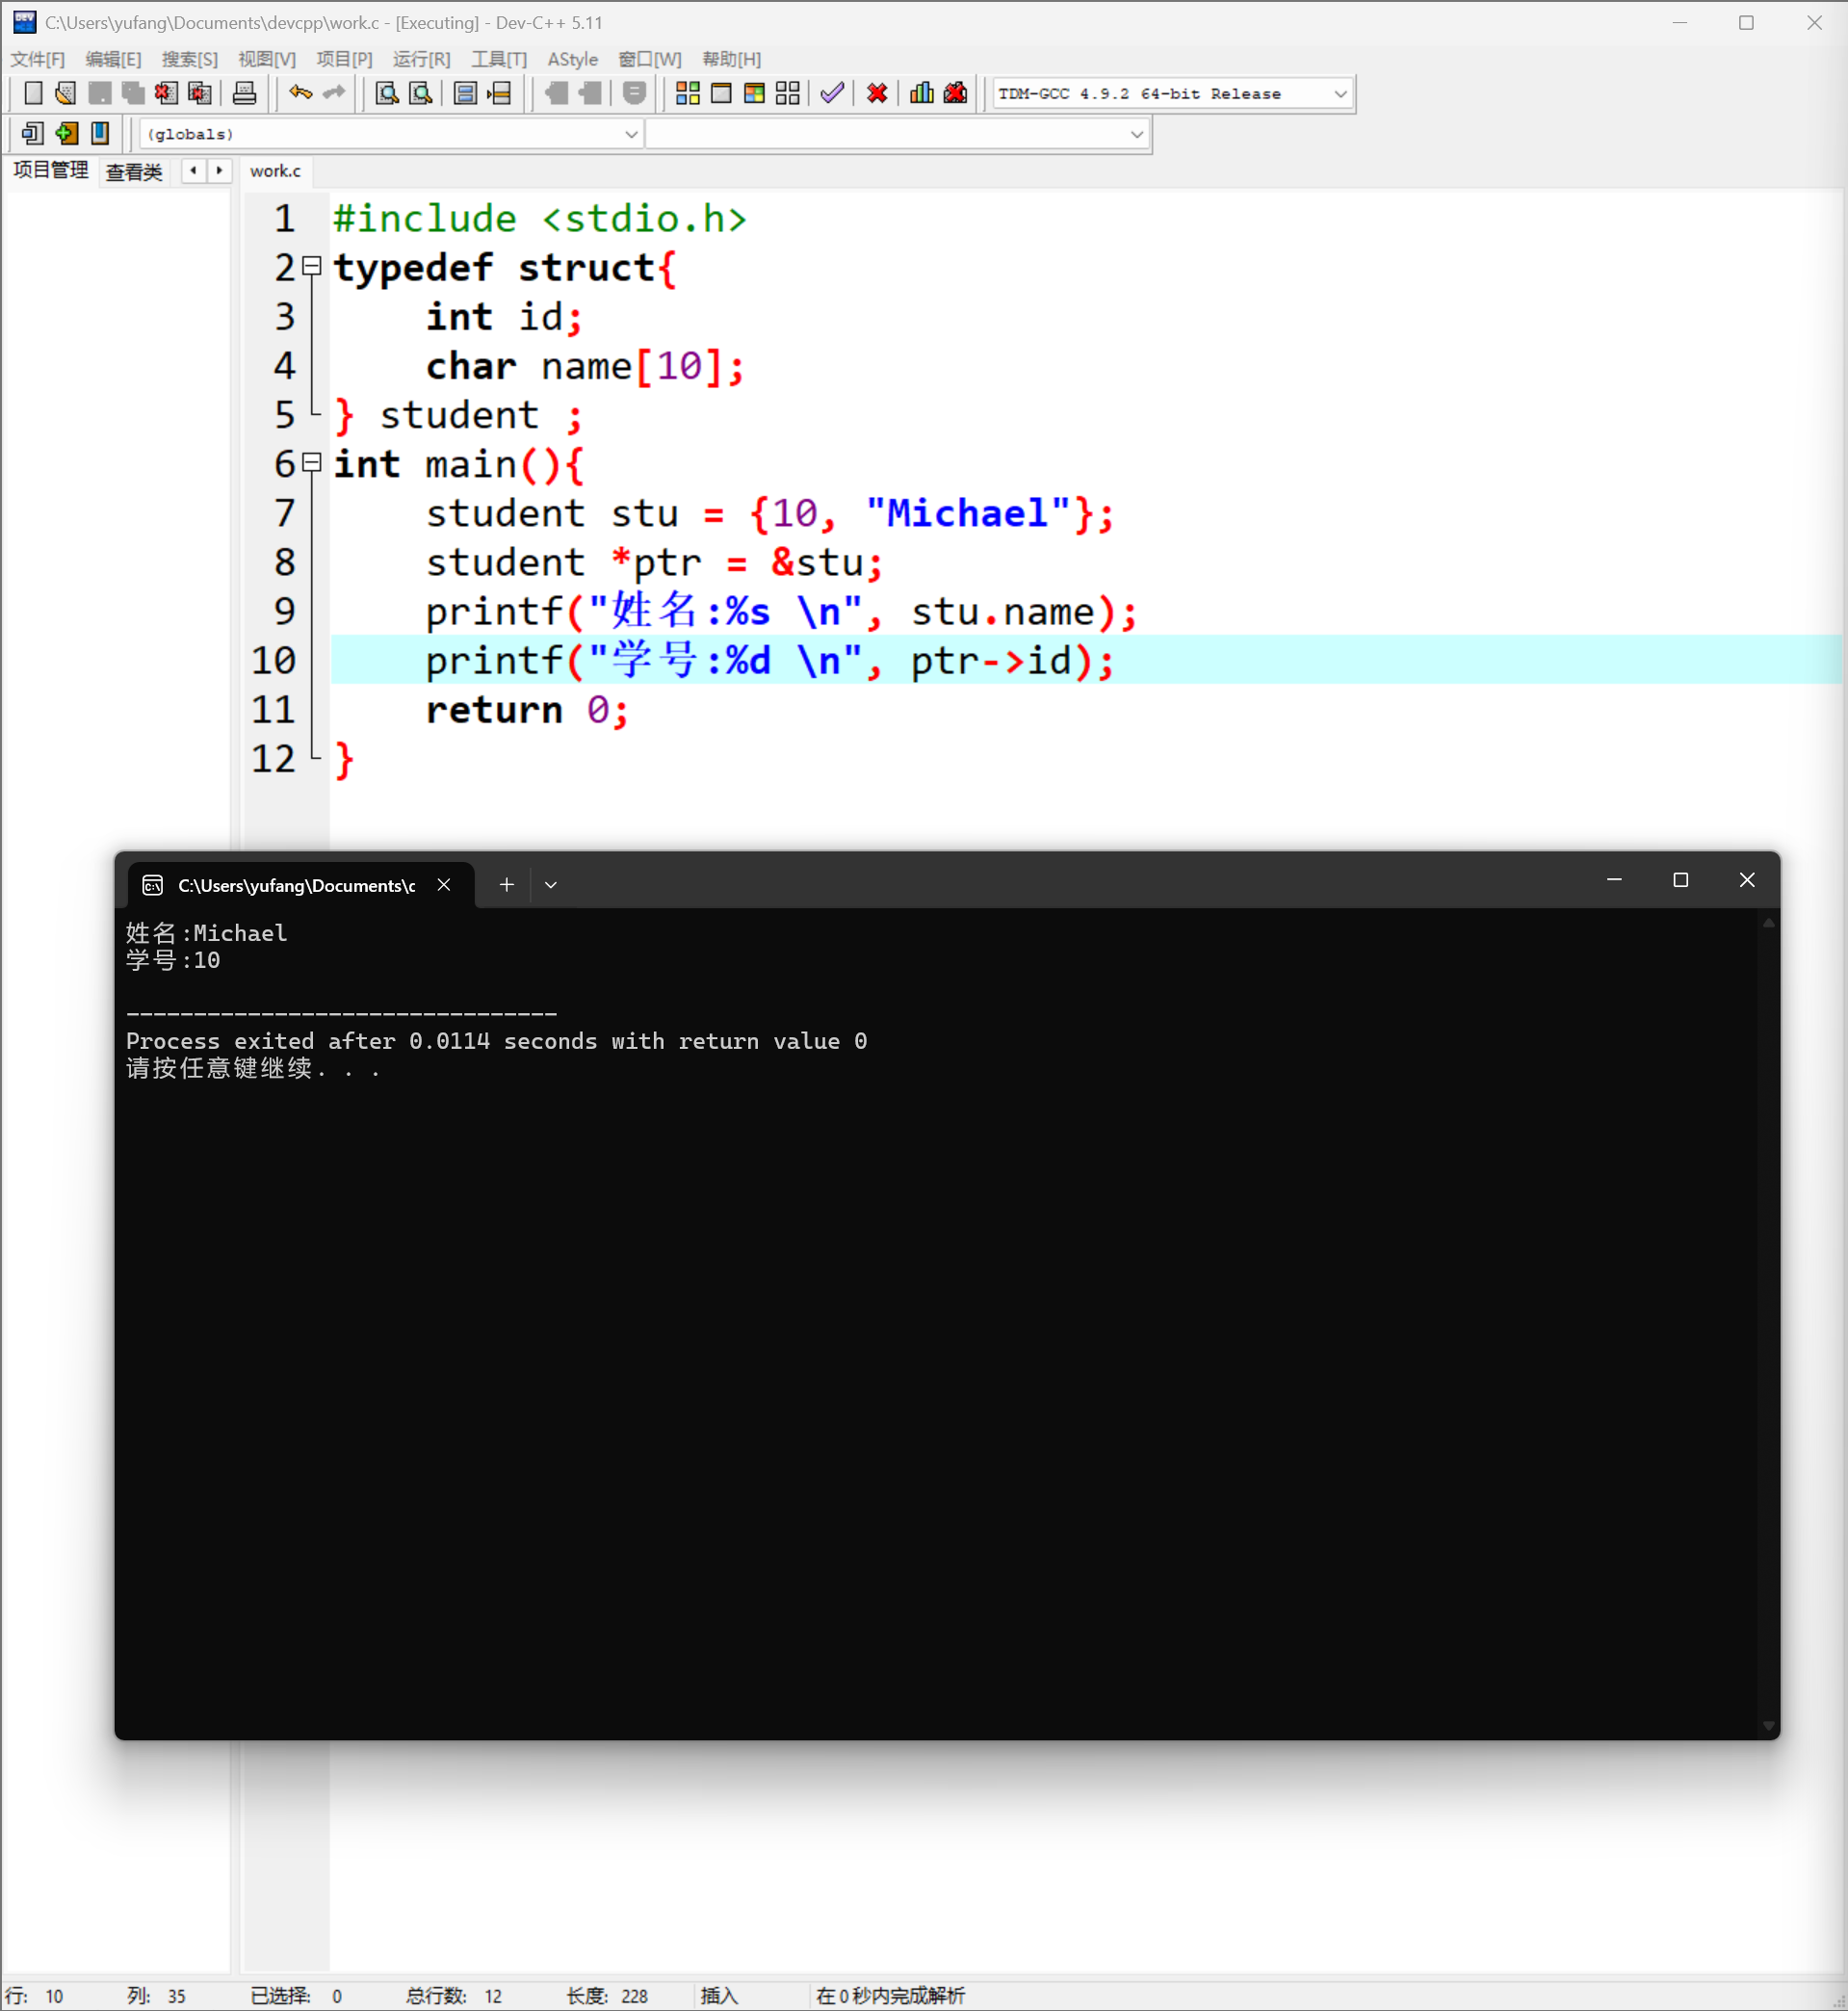Open Profile Analysis bar chart icon
Image resolution: width=1848 pixels, height=2011 pixels.
click(x=922, y=93)
